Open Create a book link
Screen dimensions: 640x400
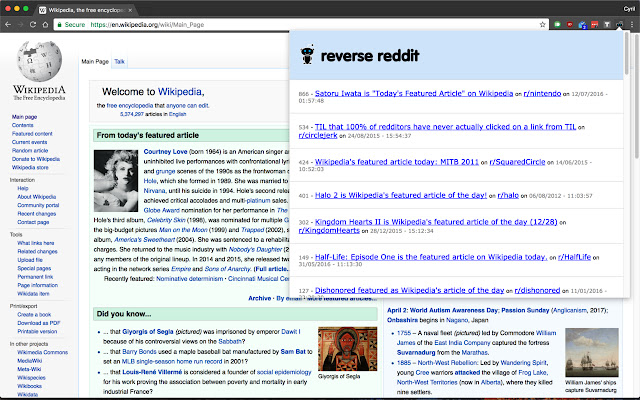point(34,315)
